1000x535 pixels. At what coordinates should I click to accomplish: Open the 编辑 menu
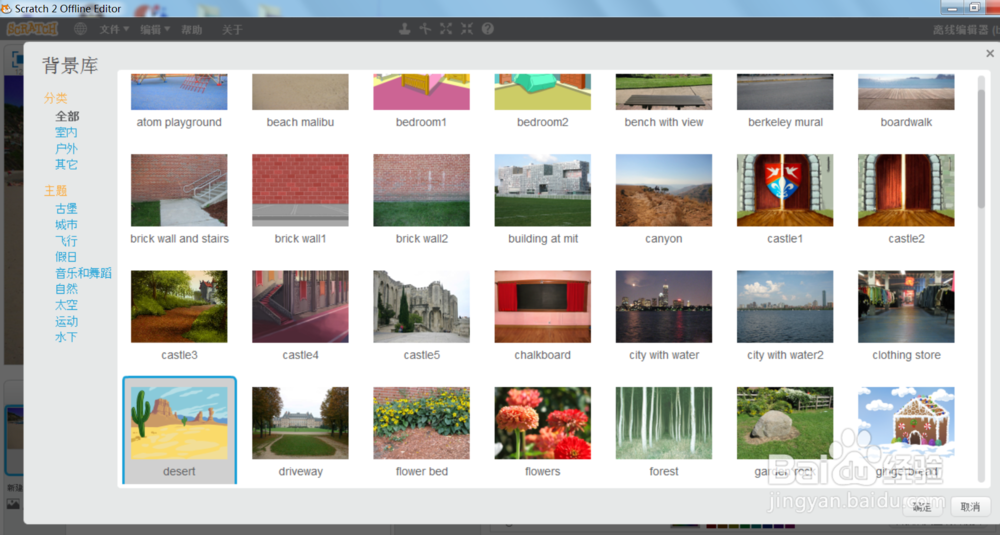point(155,29)
